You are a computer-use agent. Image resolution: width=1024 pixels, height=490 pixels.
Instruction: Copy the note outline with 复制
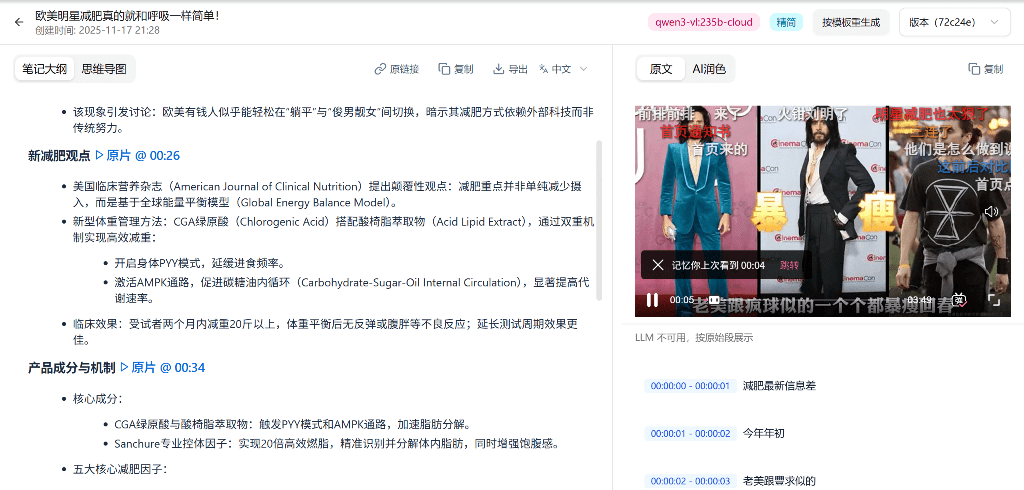[x=456, y=69]
